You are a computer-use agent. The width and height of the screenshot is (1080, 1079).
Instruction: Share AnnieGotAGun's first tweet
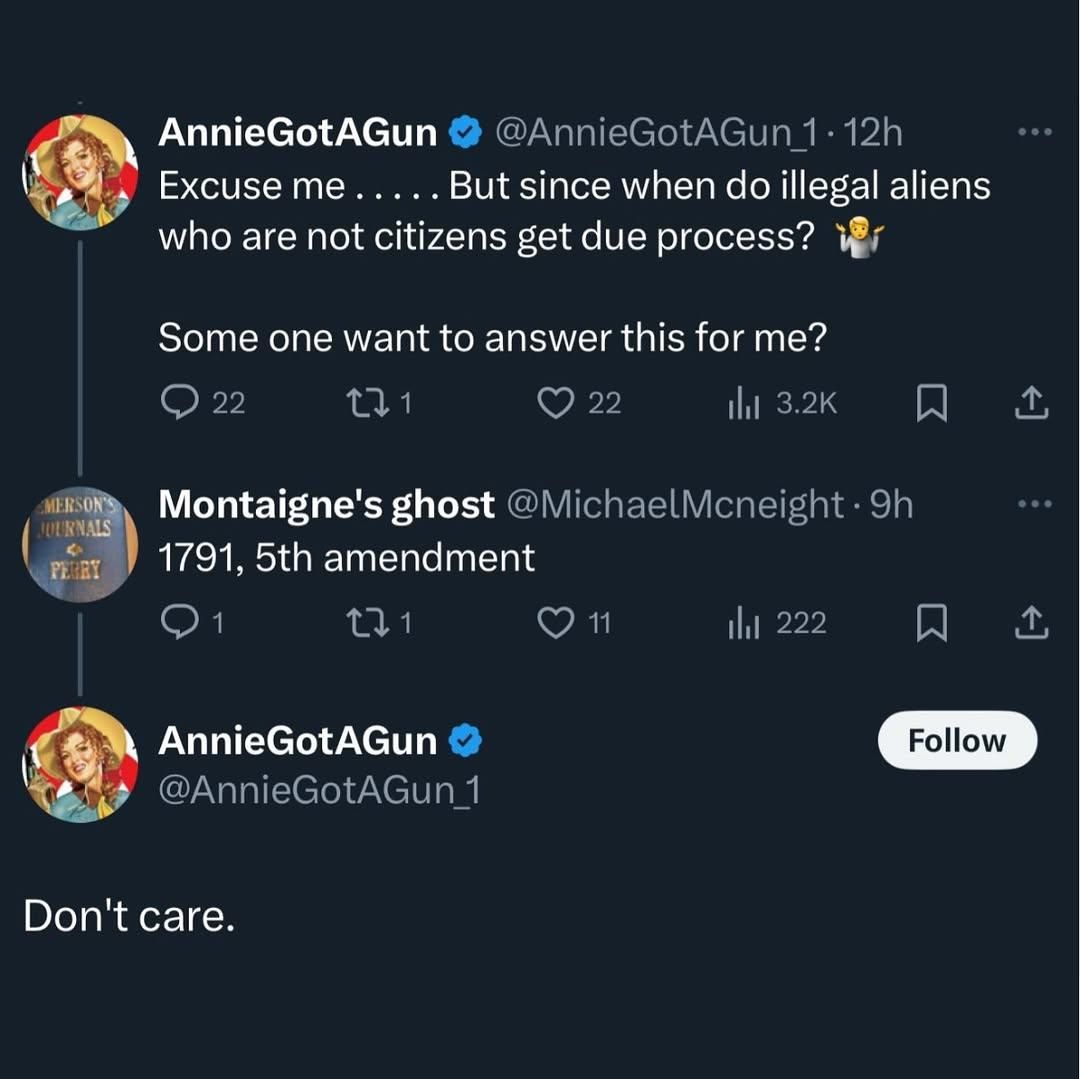click(x=1032, y=403)
